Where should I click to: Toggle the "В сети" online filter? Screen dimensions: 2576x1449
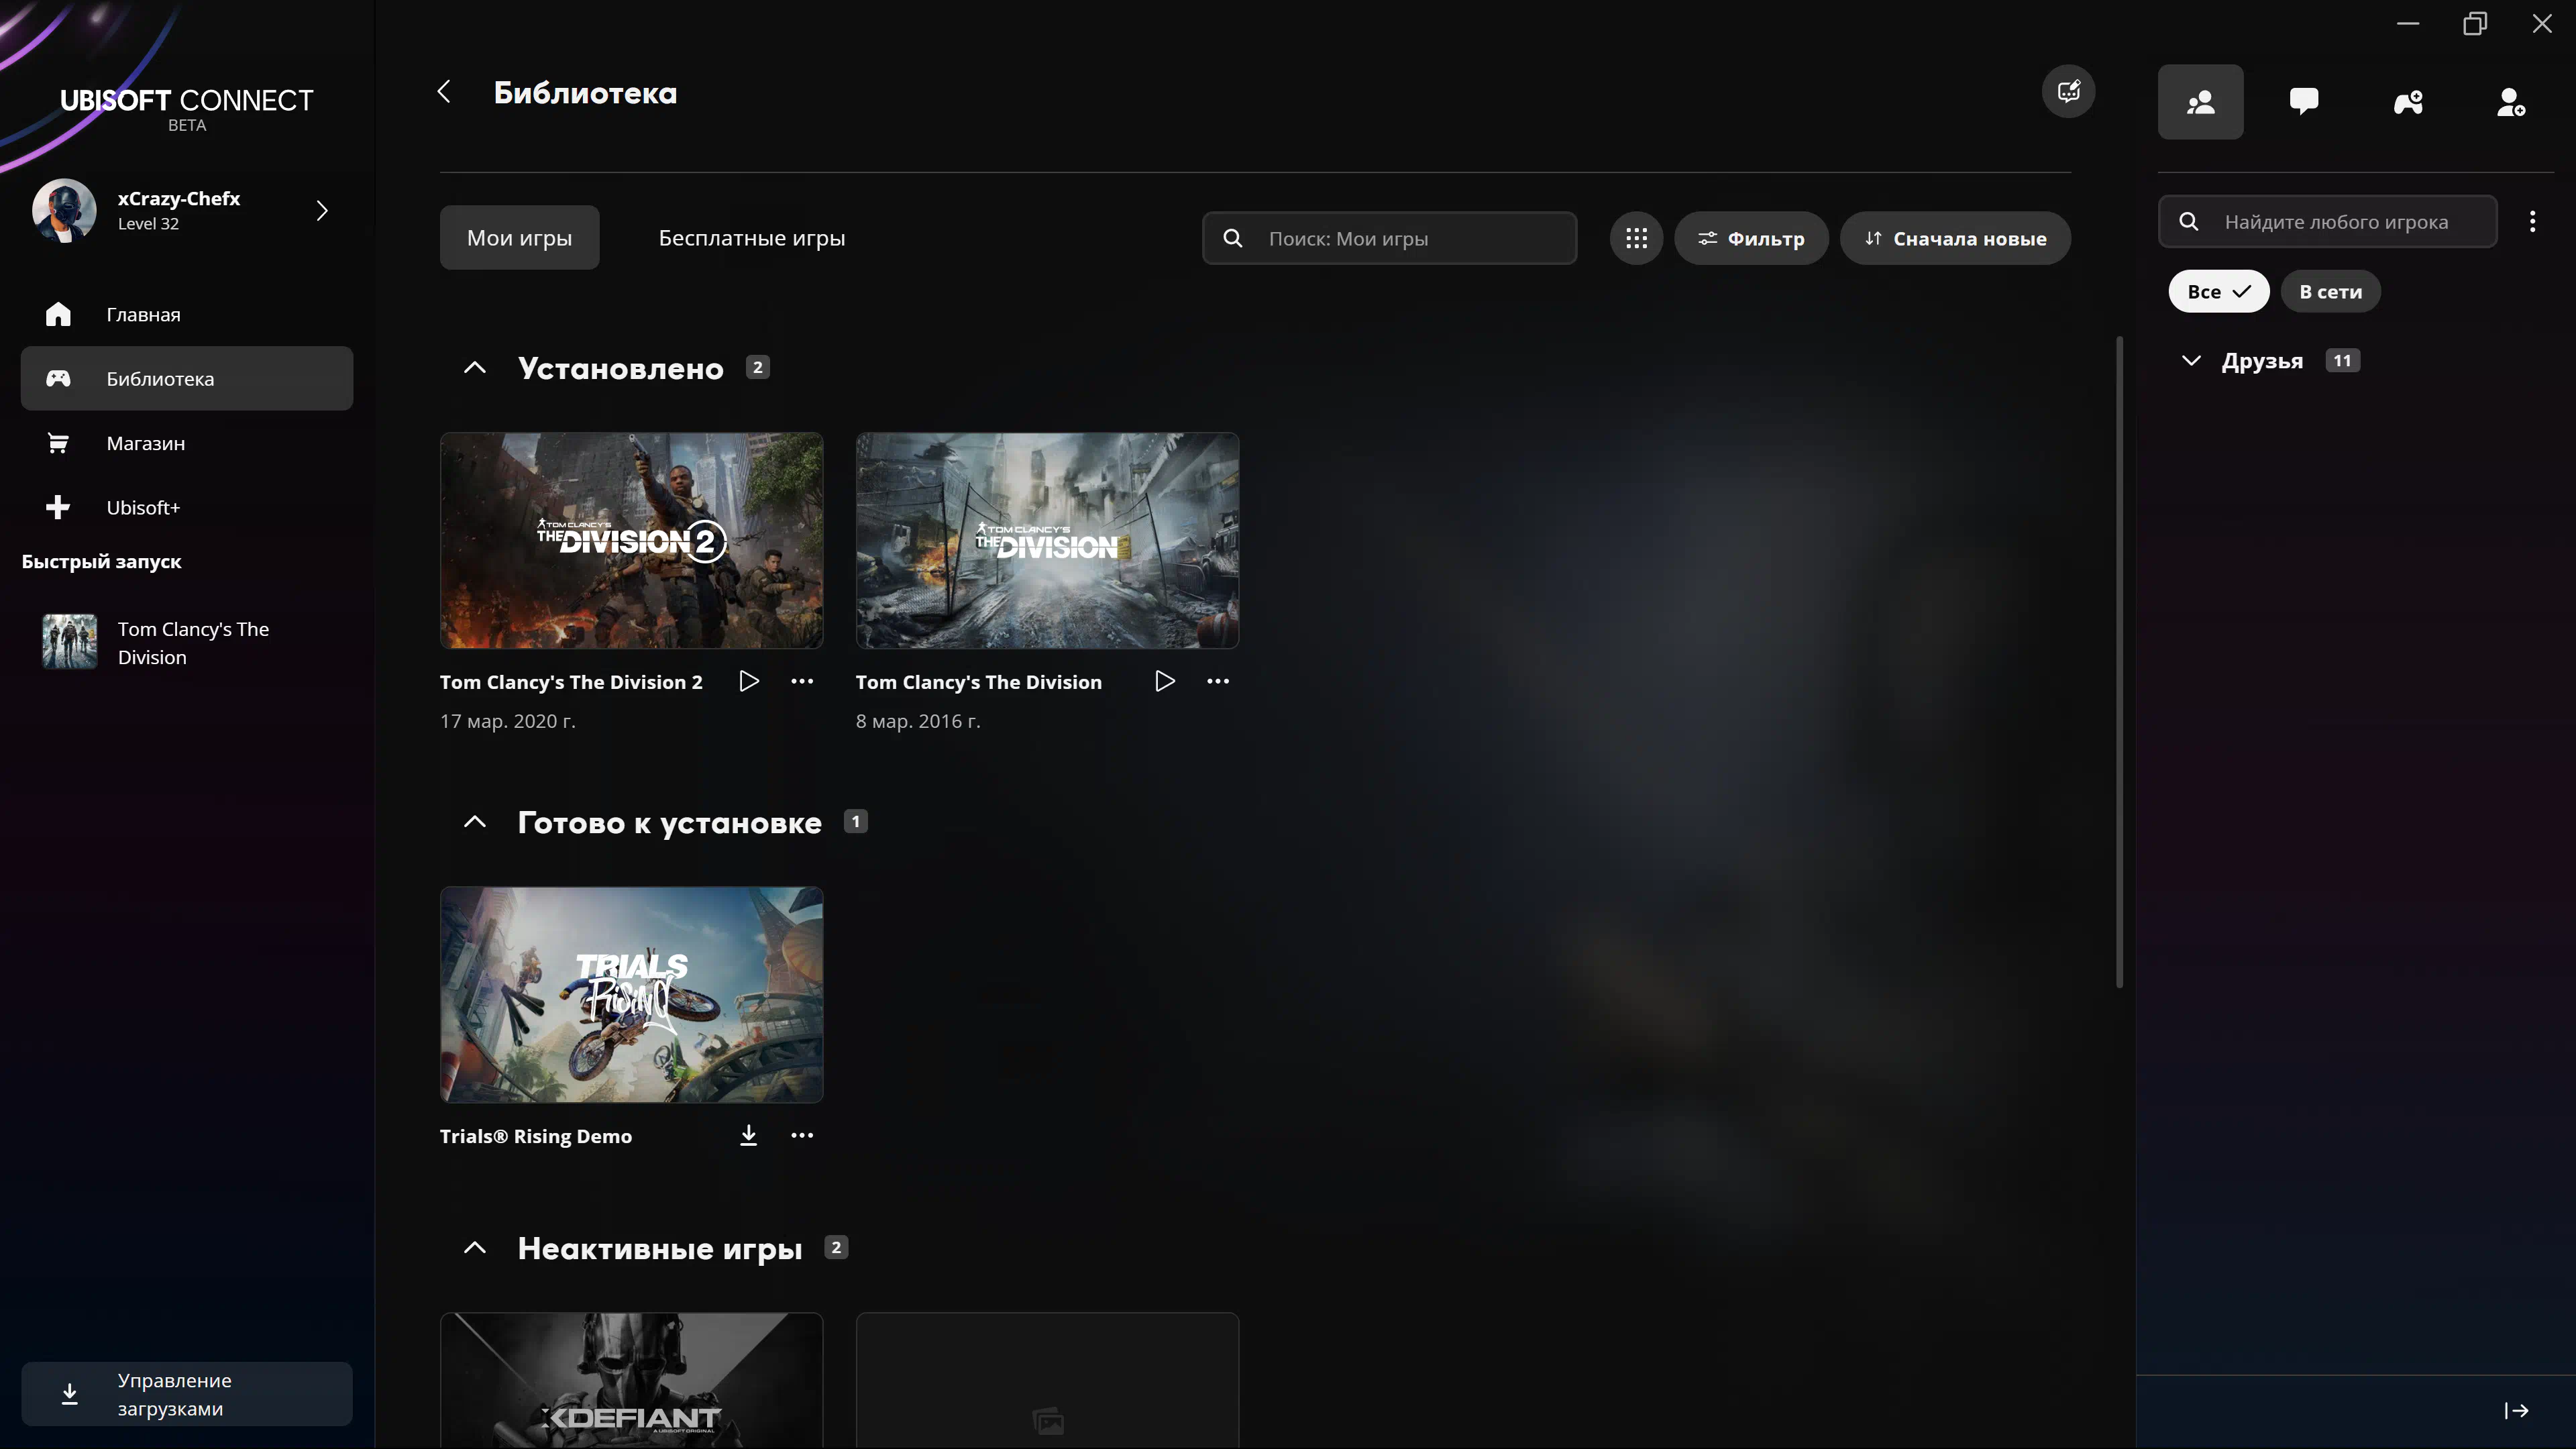click(2330, 291)
